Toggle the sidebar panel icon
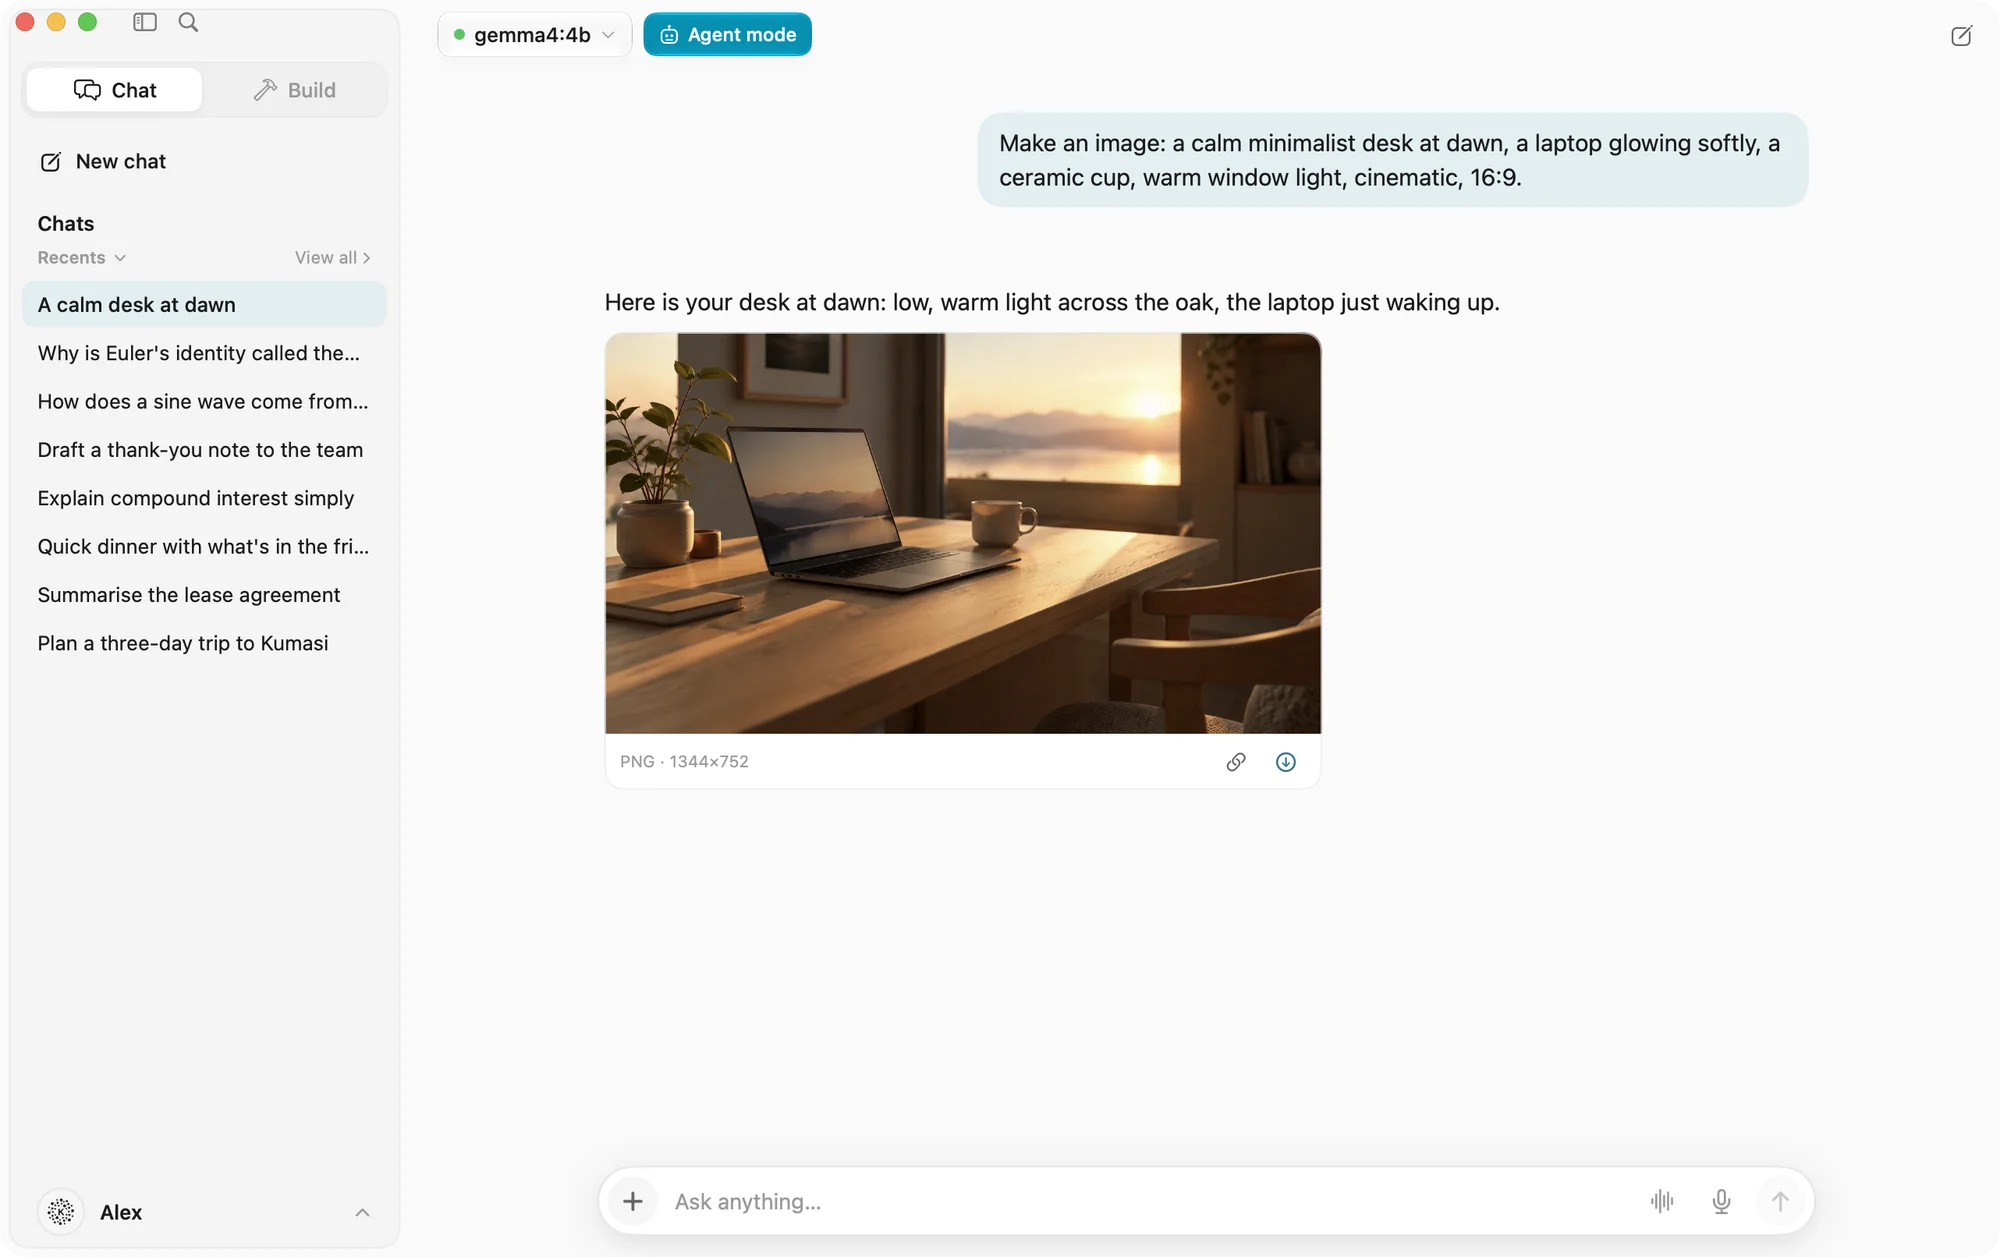2000x1257 pixels. point(145,22)
